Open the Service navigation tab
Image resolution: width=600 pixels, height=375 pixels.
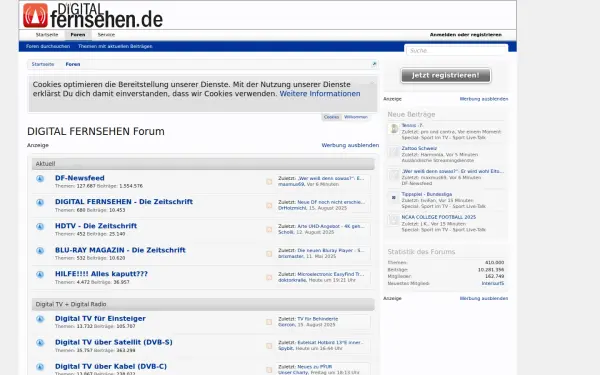pos(106,35)
